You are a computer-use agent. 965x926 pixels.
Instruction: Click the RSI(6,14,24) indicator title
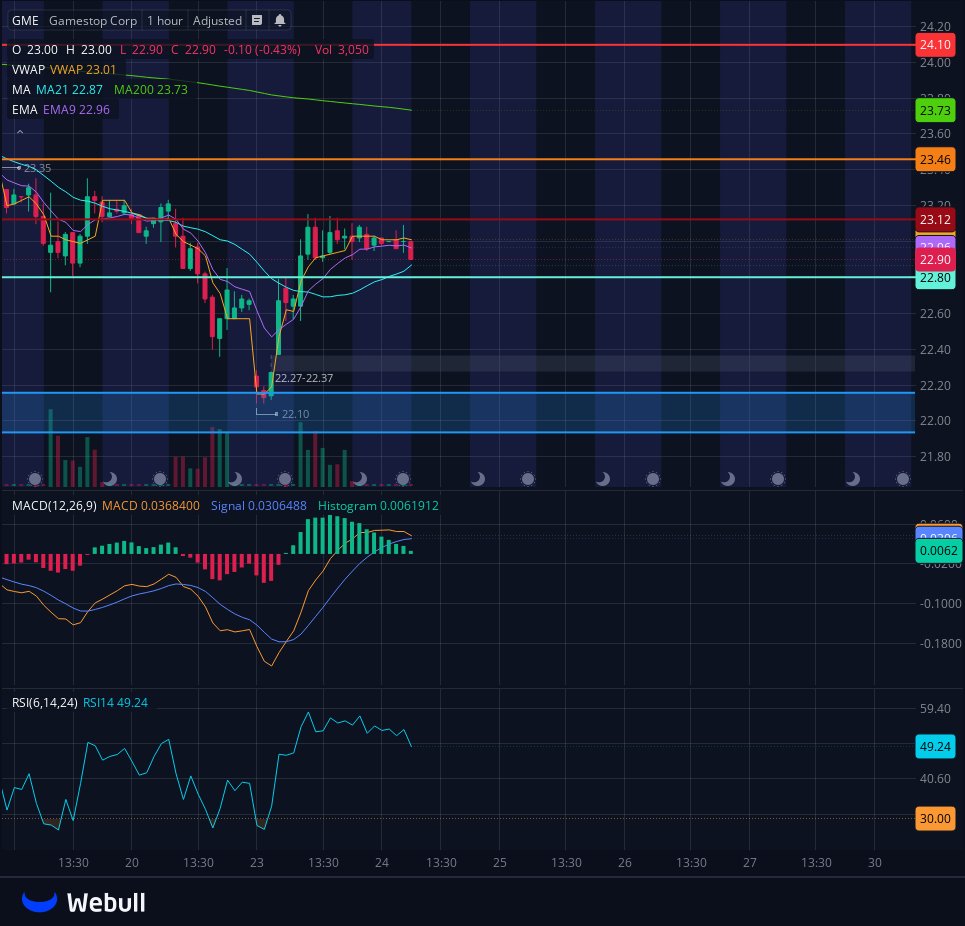coord(45,703)
